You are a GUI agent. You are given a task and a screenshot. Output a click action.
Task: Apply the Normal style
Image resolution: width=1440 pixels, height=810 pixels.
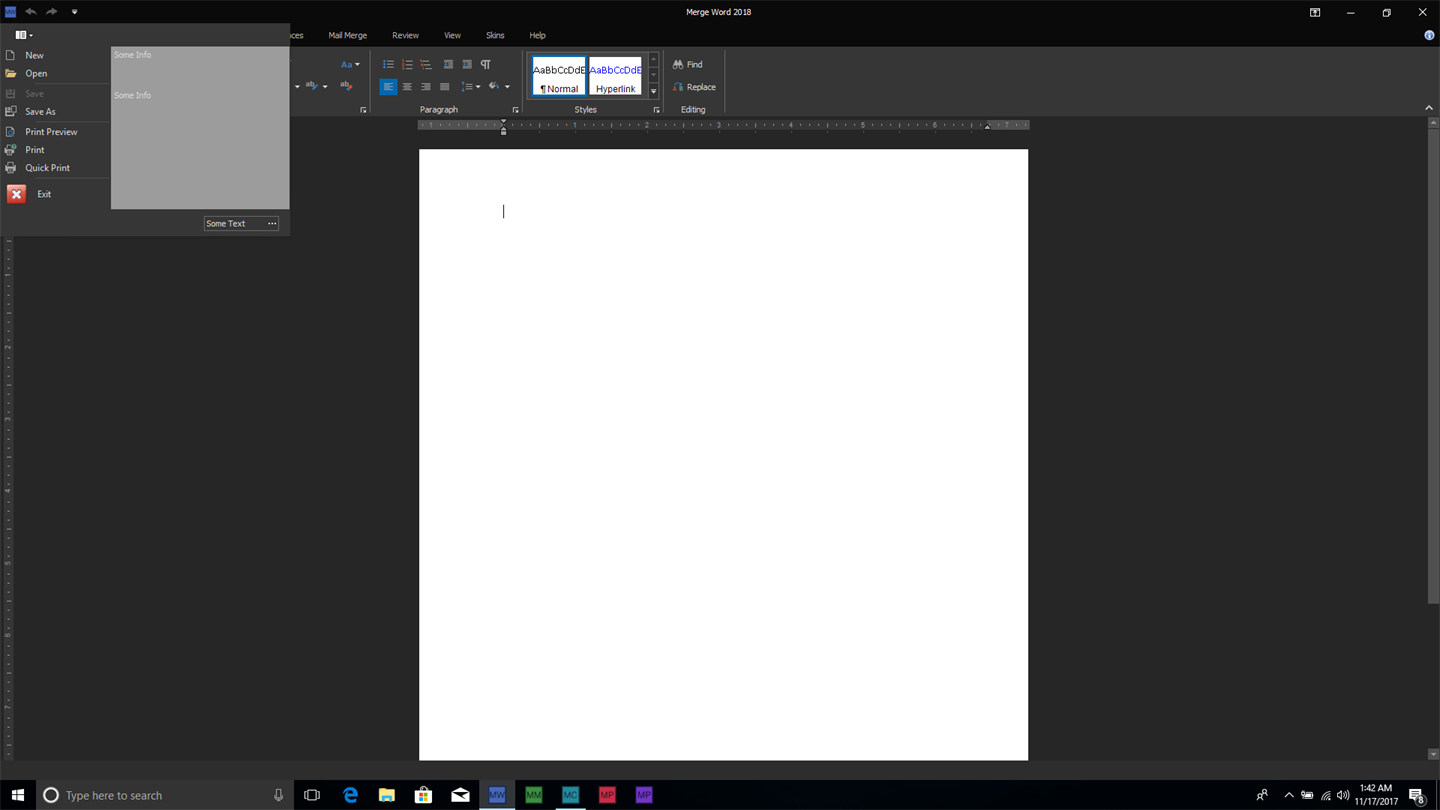tap(559, 77)
